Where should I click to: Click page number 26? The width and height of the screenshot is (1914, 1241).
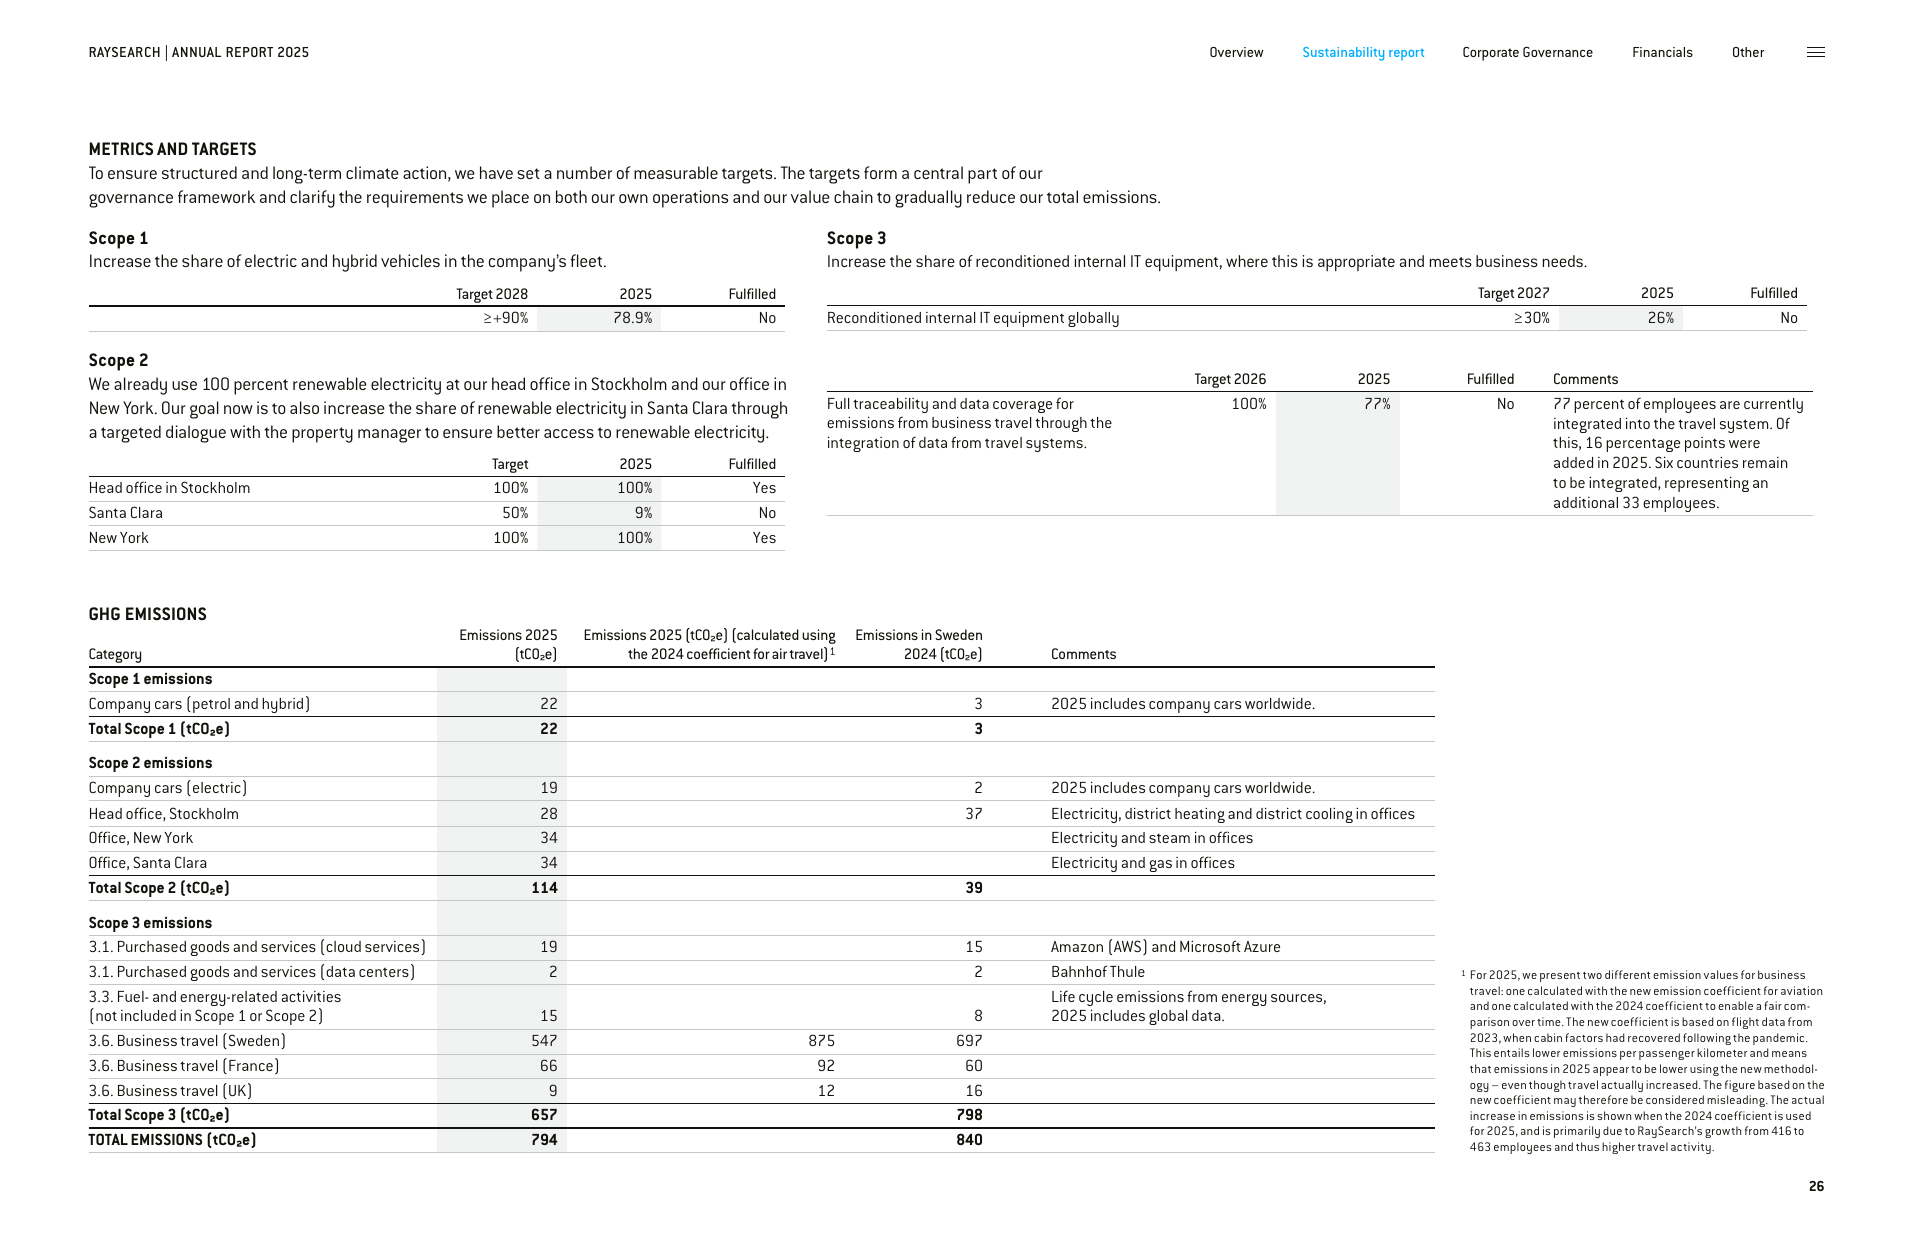(1816, 1186)
